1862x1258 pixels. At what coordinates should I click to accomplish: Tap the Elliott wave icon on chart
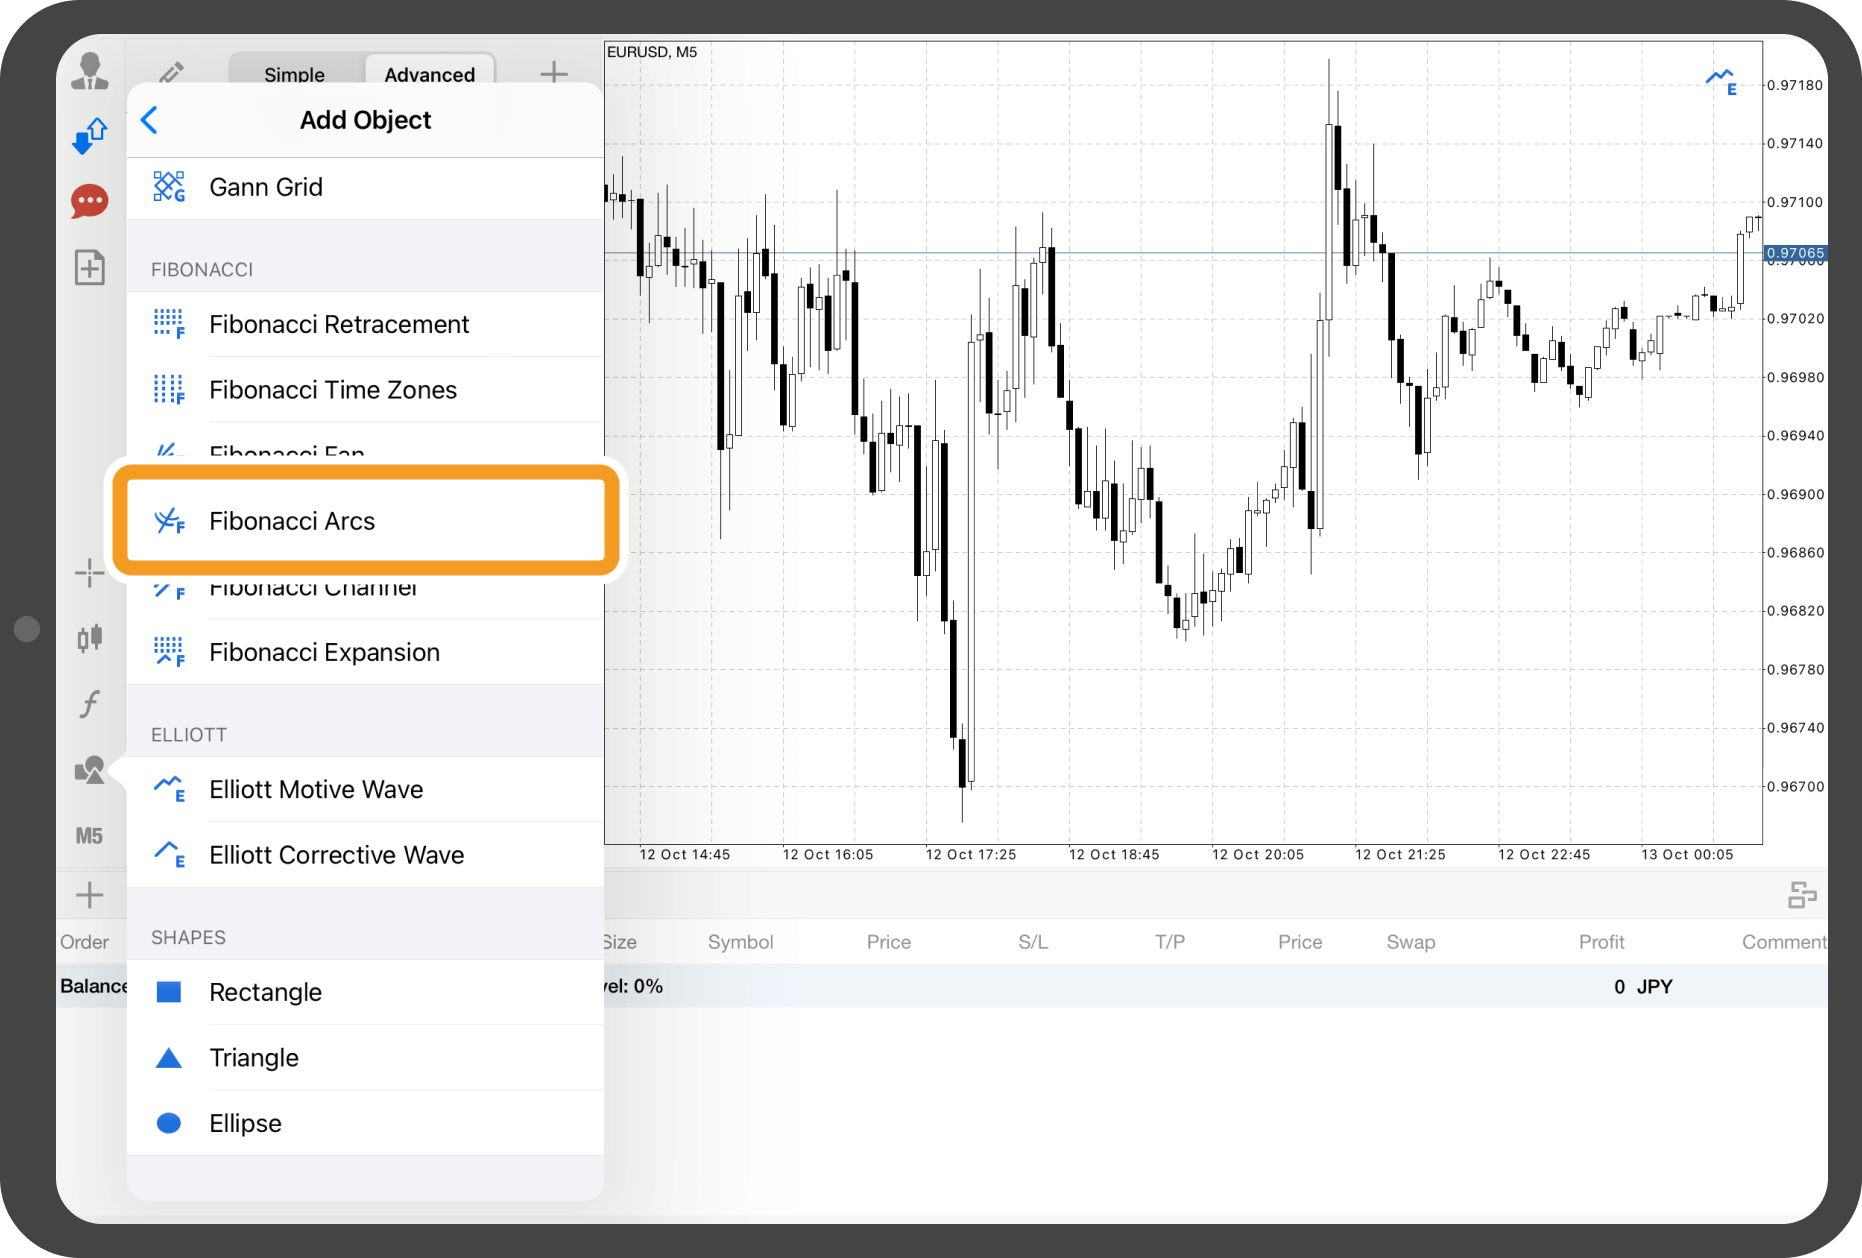tap(1721, 82)
